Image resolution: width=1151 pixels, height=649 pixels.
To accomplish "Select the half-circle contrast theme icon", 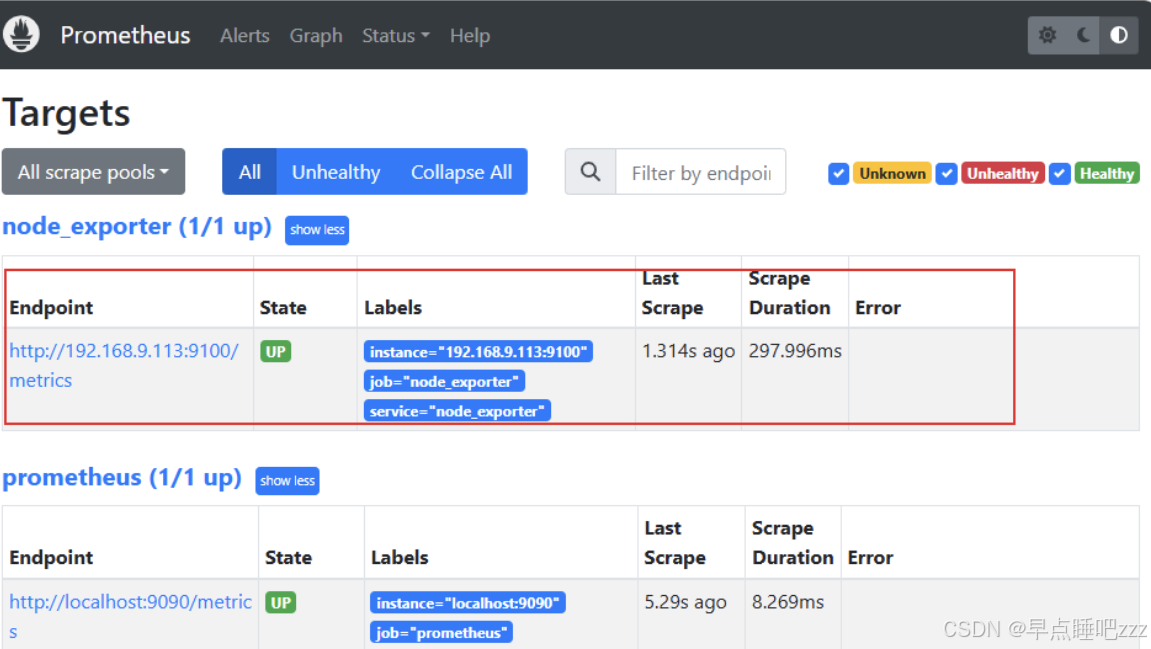I will click(x=1119, y=35).
